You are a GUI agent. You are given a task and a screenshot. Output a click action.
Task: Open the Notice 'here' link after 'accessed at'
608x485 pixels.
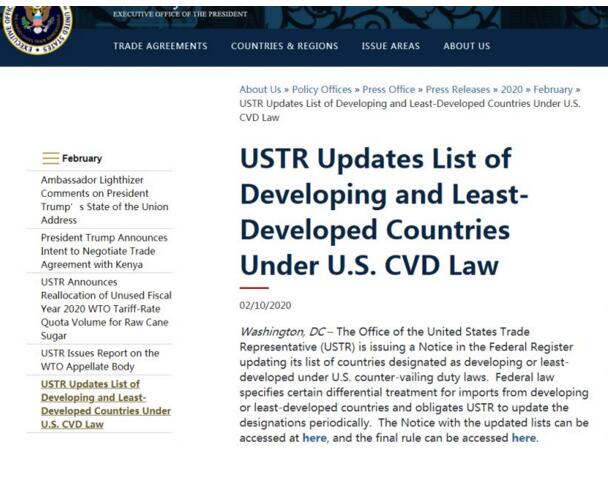tap(314, 438)
